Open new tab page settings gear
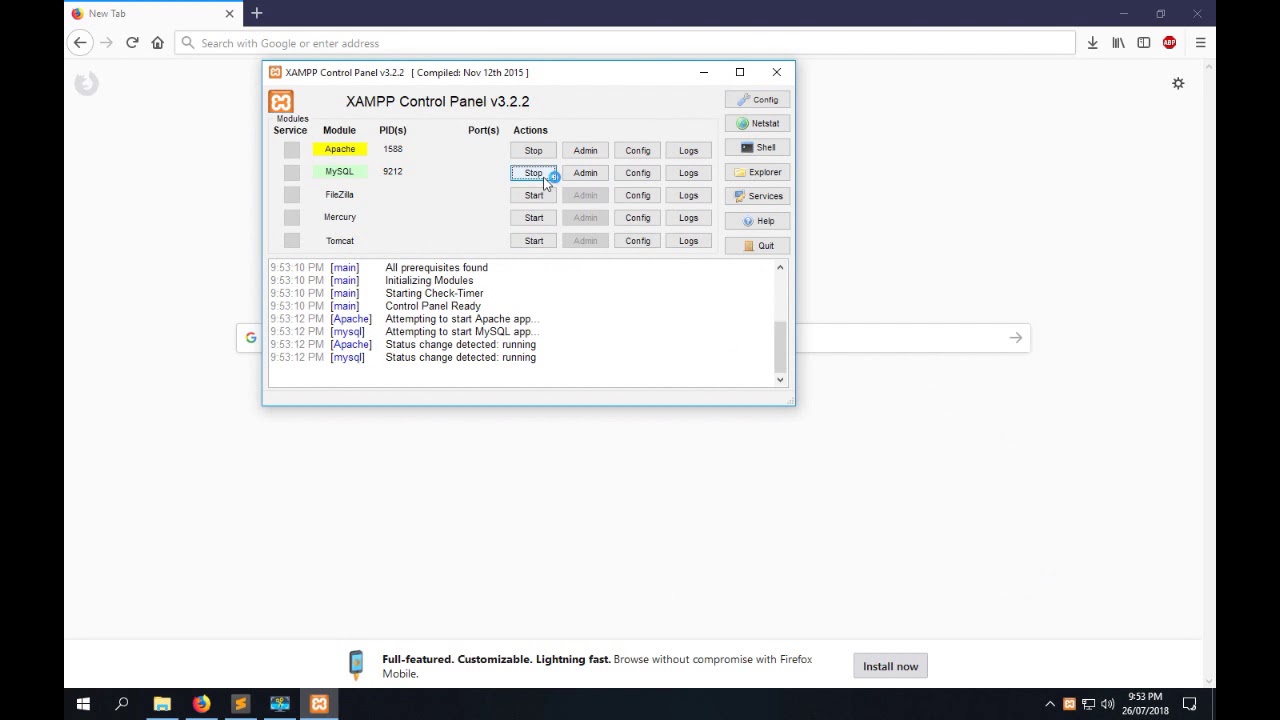Screen dimensions: 1280x720 [1178, 84]
